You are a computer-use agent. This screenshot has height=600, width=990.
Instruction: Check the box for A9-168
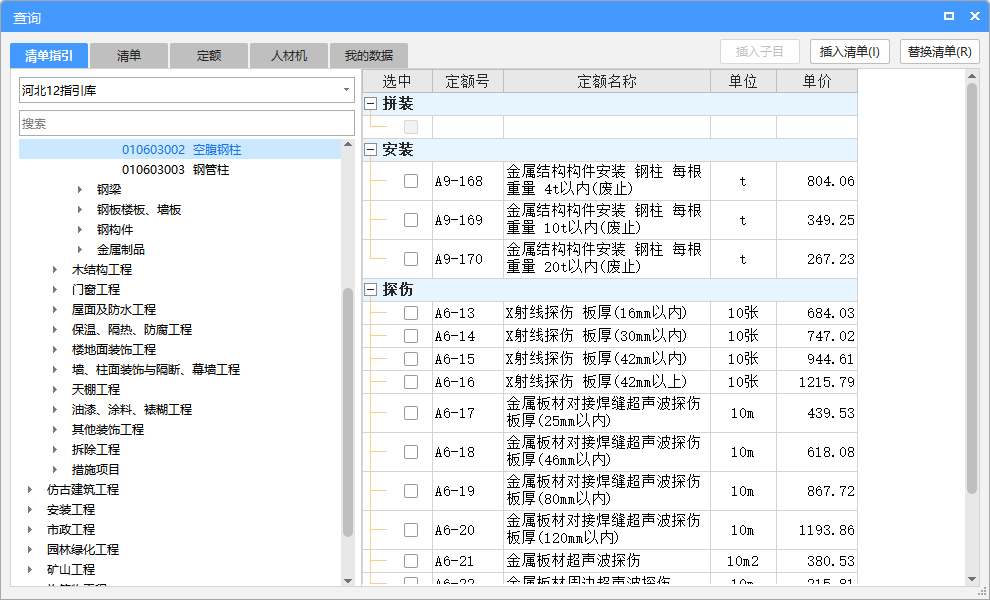(411, 181)
